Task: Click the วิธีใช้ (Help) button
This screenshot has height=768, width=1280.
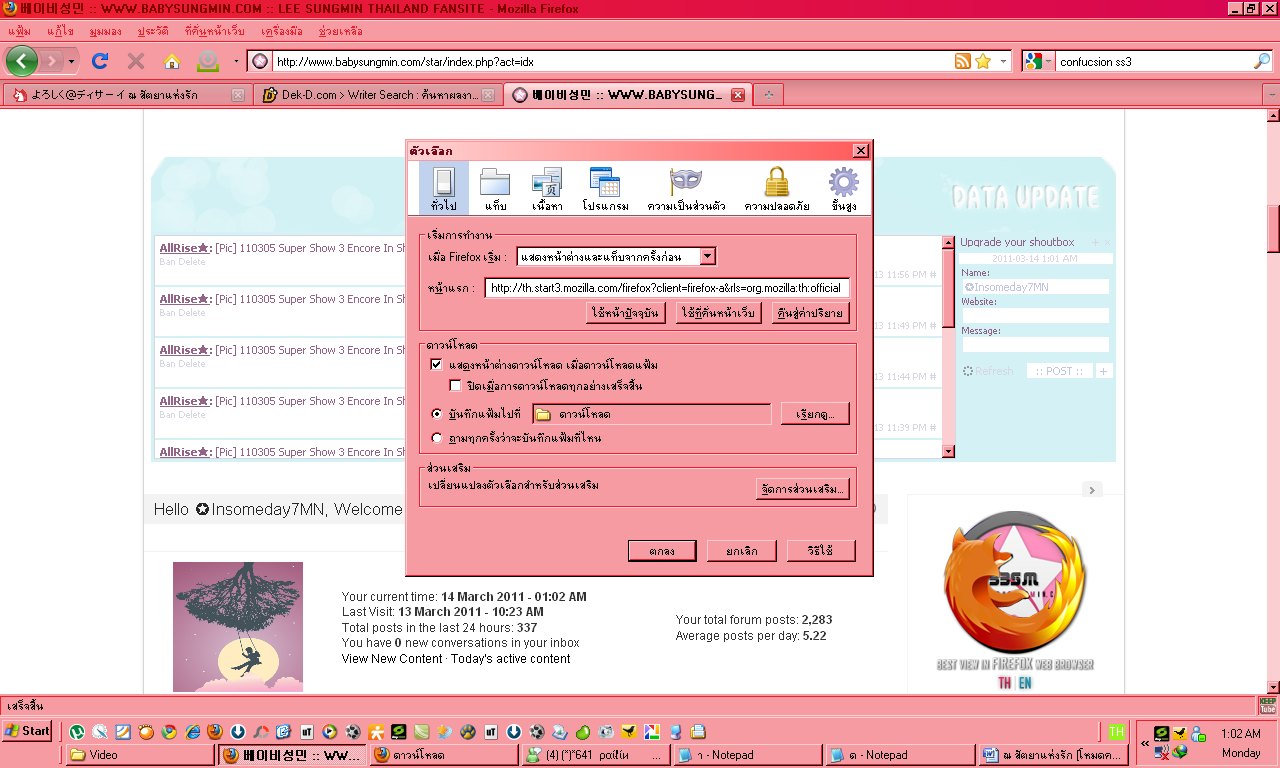Action: (821, 551)
